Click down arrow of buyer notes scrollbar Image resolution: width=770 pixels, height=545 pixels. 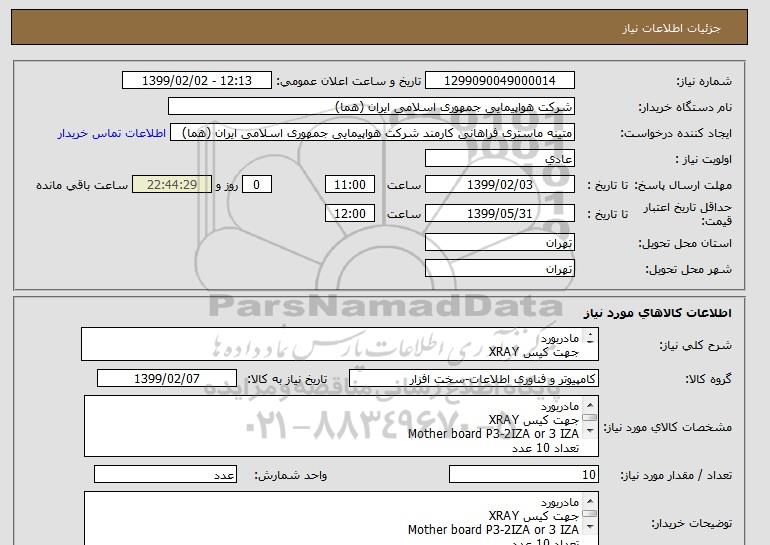coord(590,527)
